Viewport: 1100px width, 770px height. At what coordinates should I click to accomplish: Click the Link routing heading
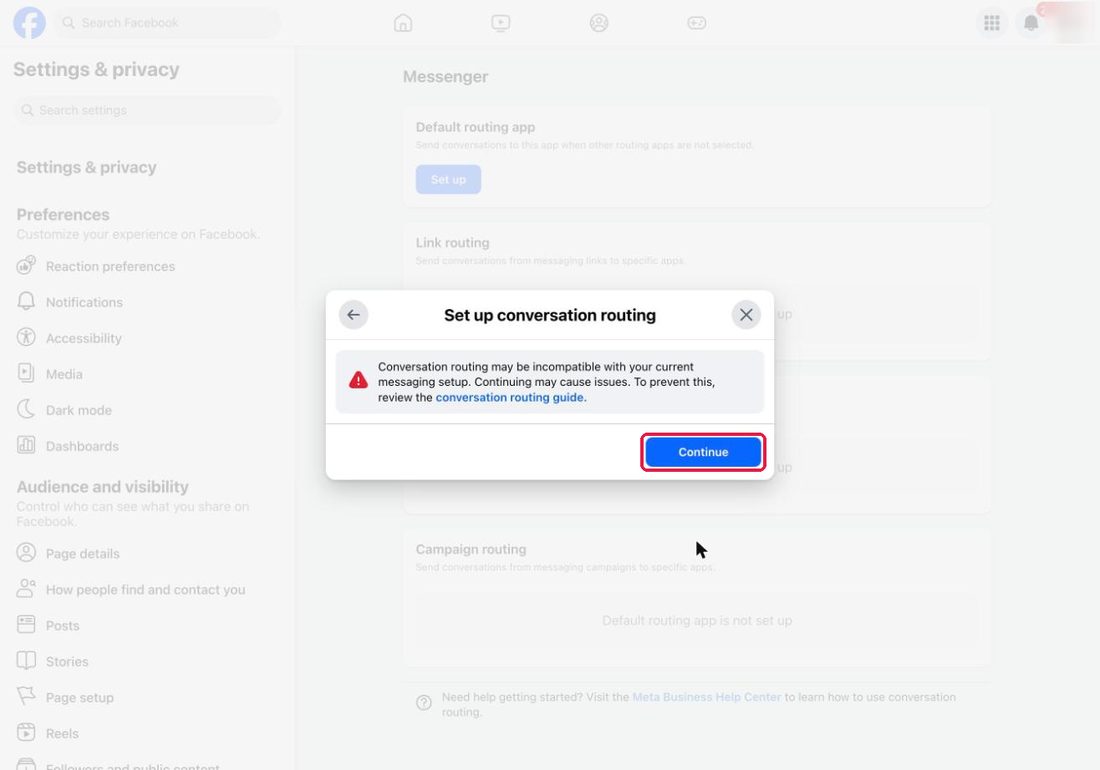tap(452, 243)
